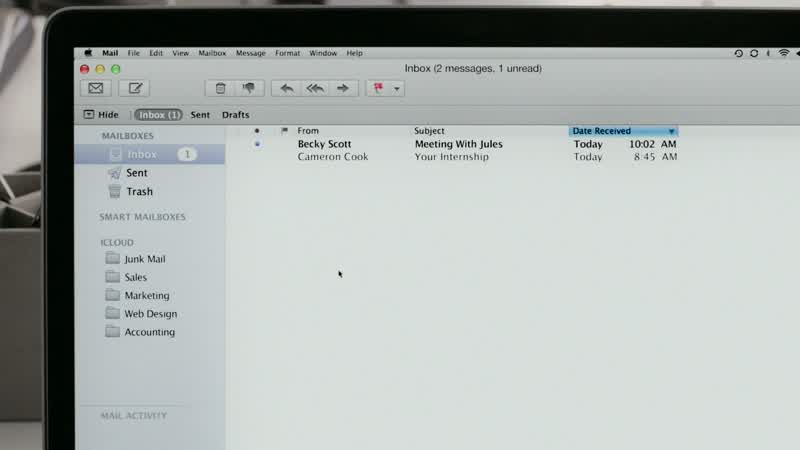
Task: Click the 10:02 AM time cell
Action: point(653,144)
